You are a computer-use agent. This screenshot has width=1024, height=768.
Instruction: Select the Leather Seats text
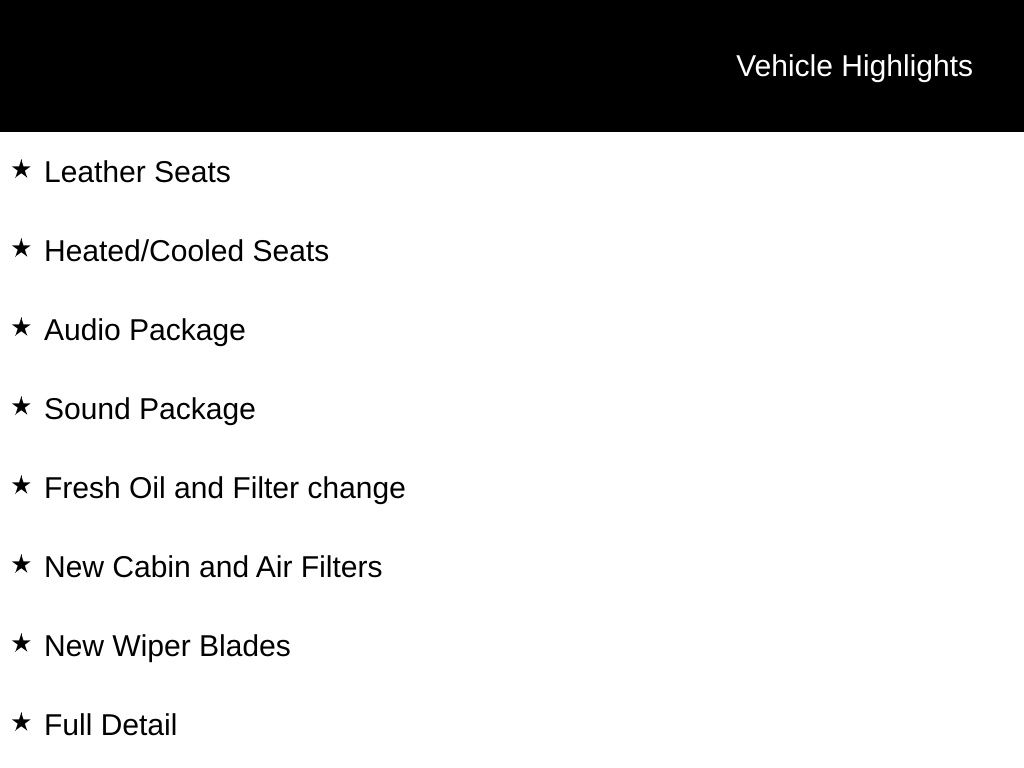coord(137,172)
